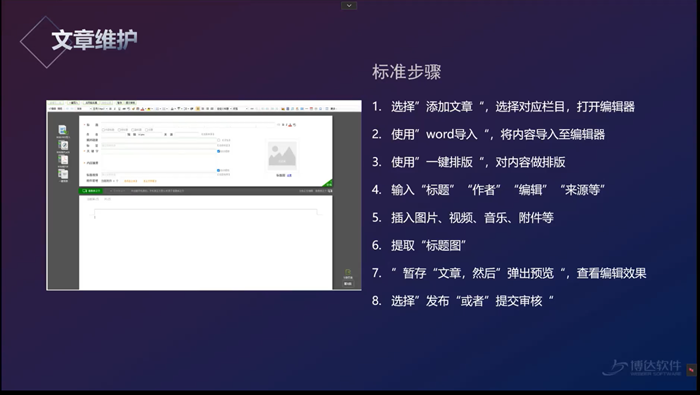The width and height of the screenshot is (700, 395).
Task: Click the green document icon at editor bottom right
Action: tap(348, 272)
